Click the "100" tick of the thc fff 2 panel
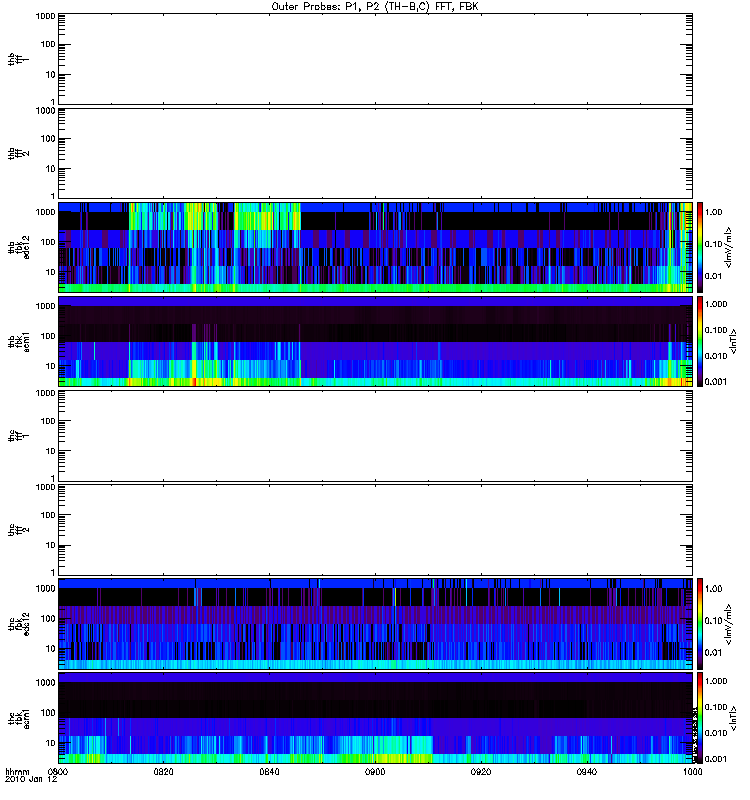 (x=48, y=515)
